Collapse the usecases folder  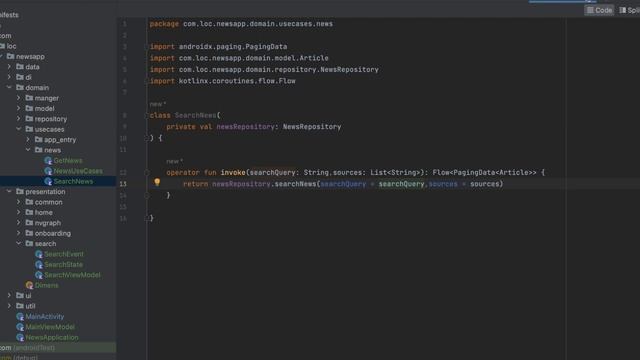coord(19,129)
